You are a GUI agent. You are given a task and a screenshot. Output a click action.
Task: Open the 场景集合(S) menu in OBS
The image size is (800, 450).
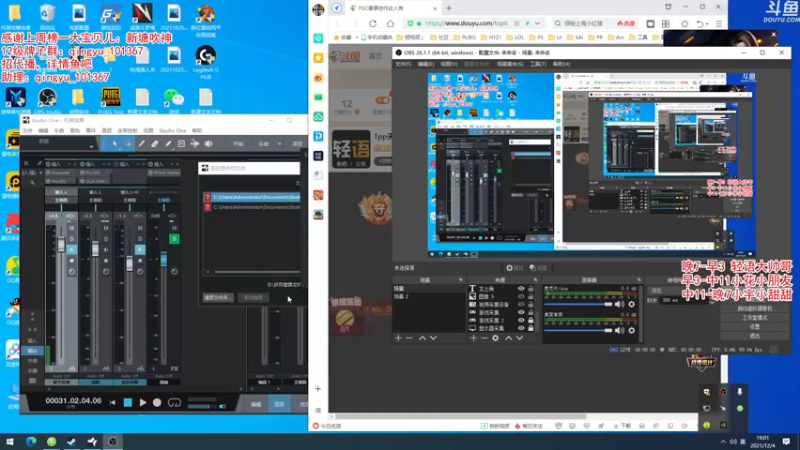(x=510, y=64)
